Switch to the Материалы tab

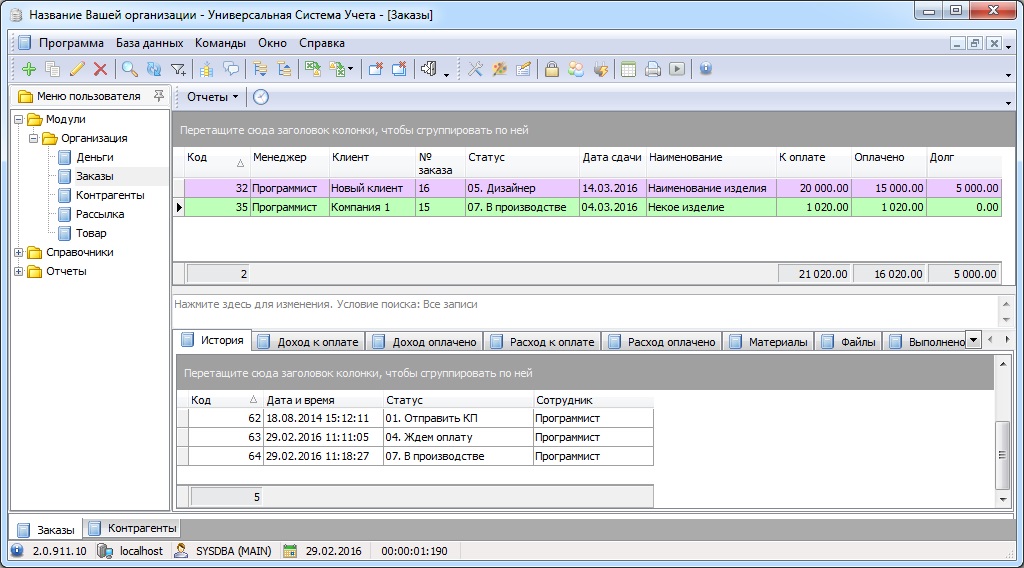coord(769,341)
